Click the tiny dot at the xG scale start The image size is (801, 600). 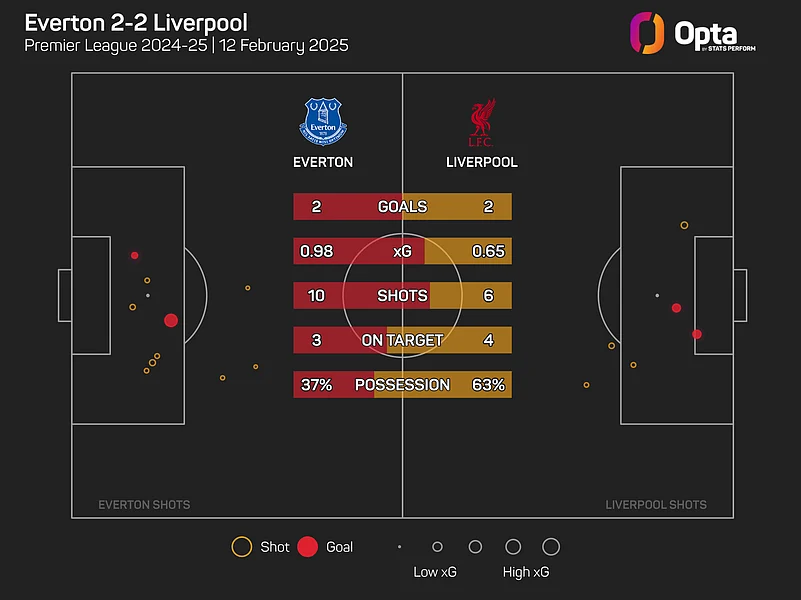[399, 547]
